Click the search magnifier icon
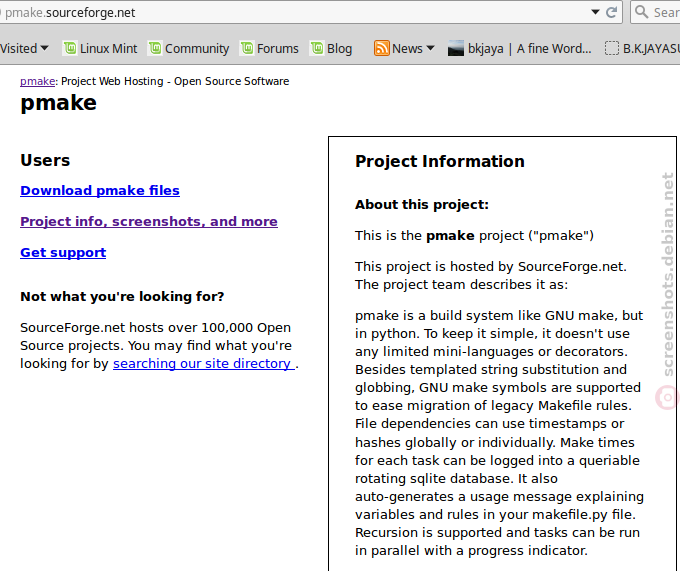 tap(641, 12)
